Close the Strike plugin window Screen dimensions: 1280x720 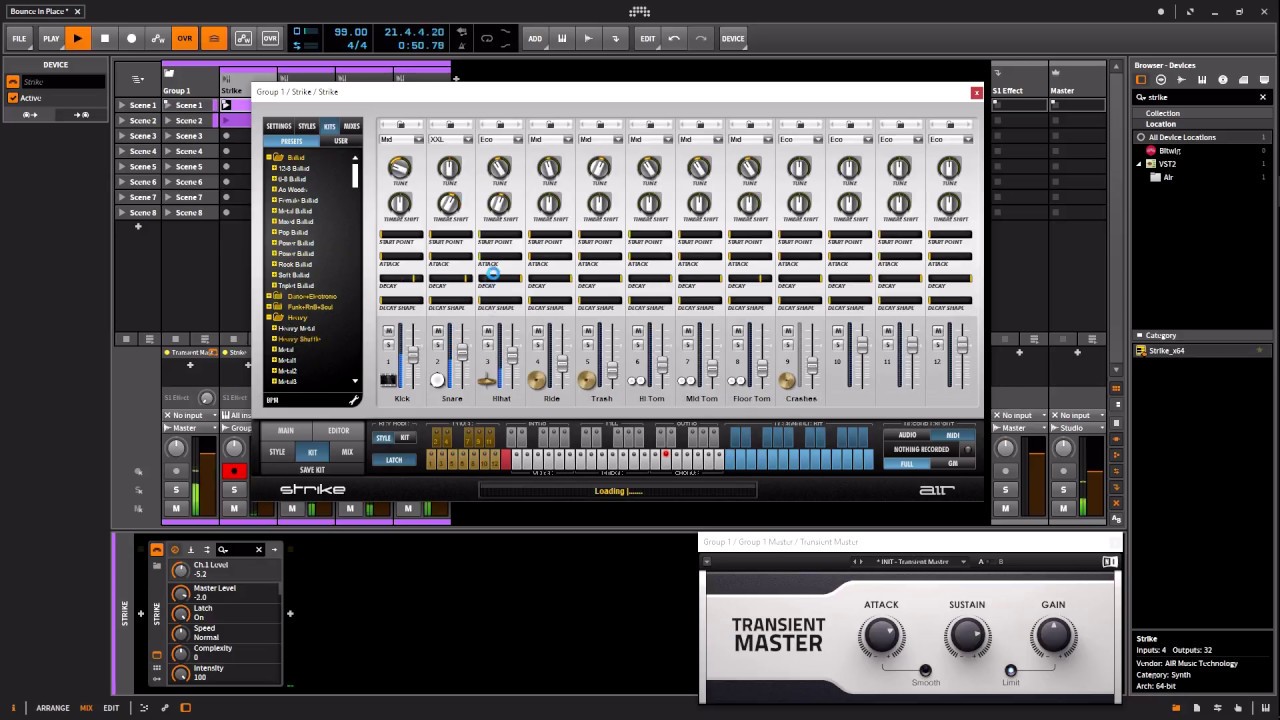pyautogui.click(x=976, y=92)
